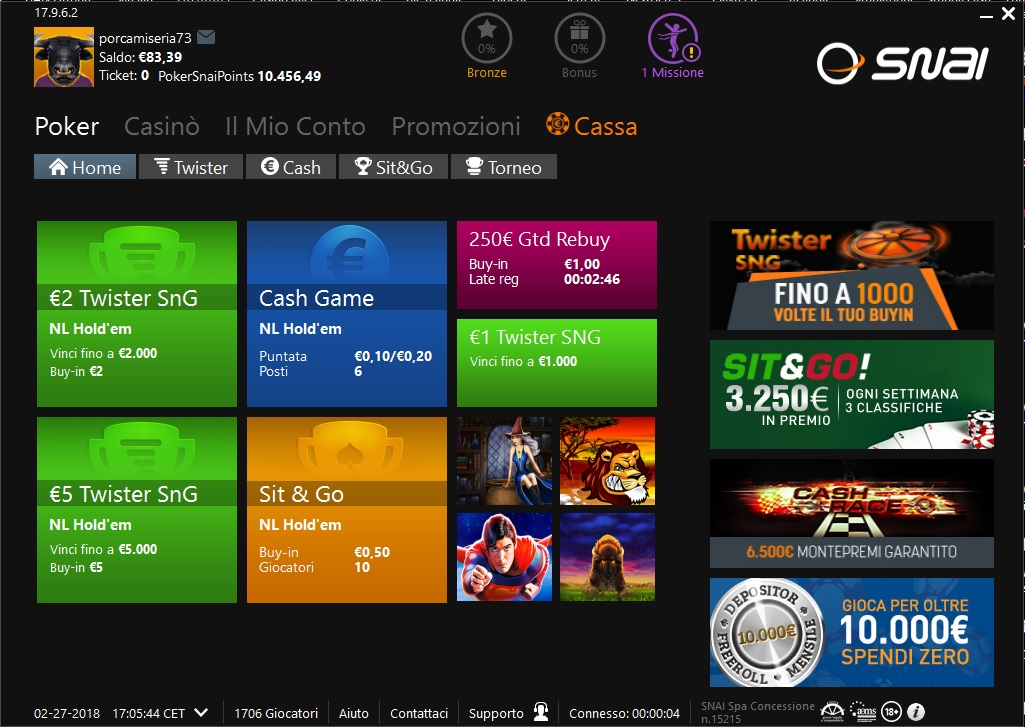Image resolution: width=1025 pixels, height=727 pixels.
Task: Open the Depositor Freeroll 10.000€ banner
Action: coord(852,632)
